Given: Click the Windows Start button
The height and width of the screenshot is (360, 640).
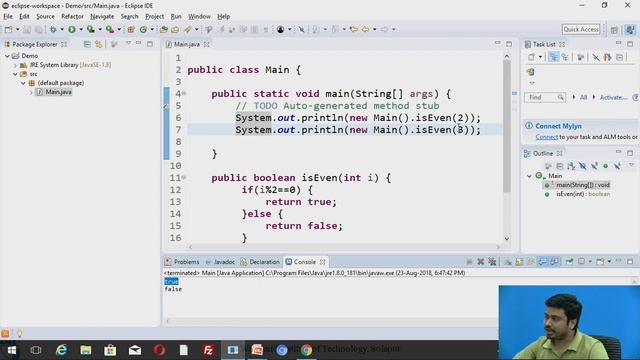Looking at the screenshot, I should tap(11, 350).
